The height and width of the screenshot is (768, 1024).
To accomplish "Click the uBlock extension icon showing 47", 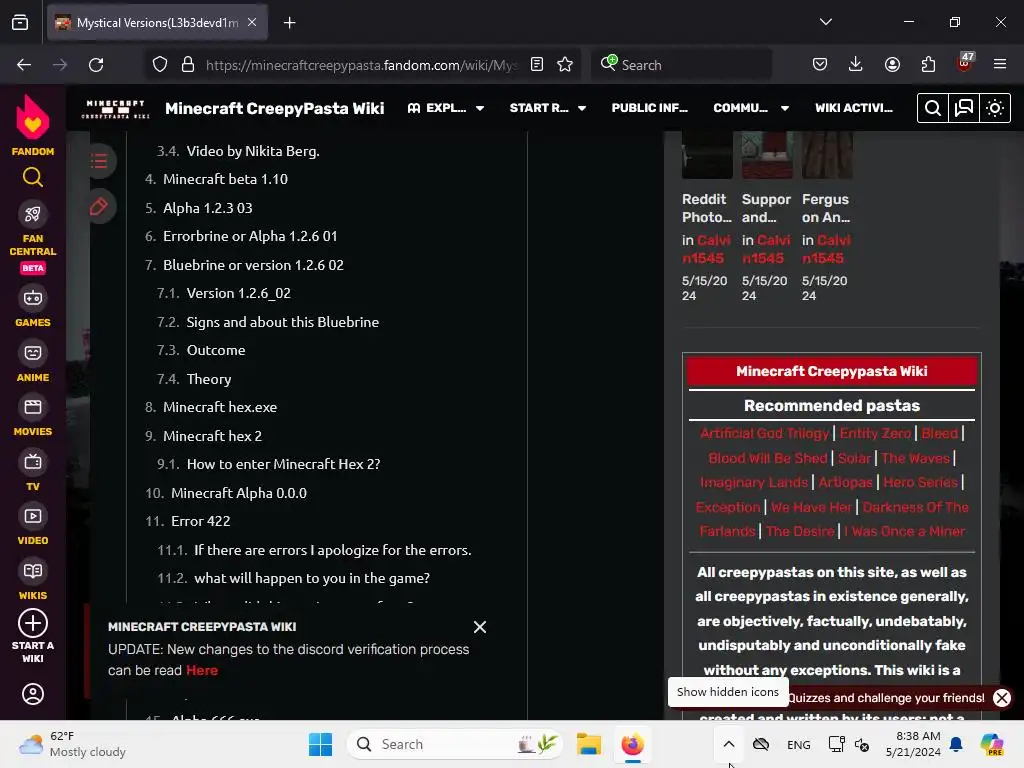I will 965,63.
